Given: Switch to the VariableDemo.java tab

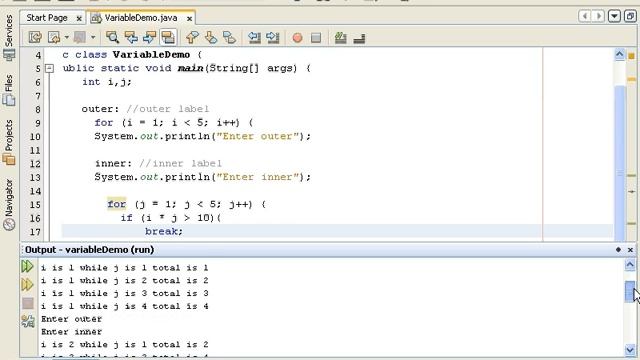Looking at the screenshot, I should coord(140,18).
